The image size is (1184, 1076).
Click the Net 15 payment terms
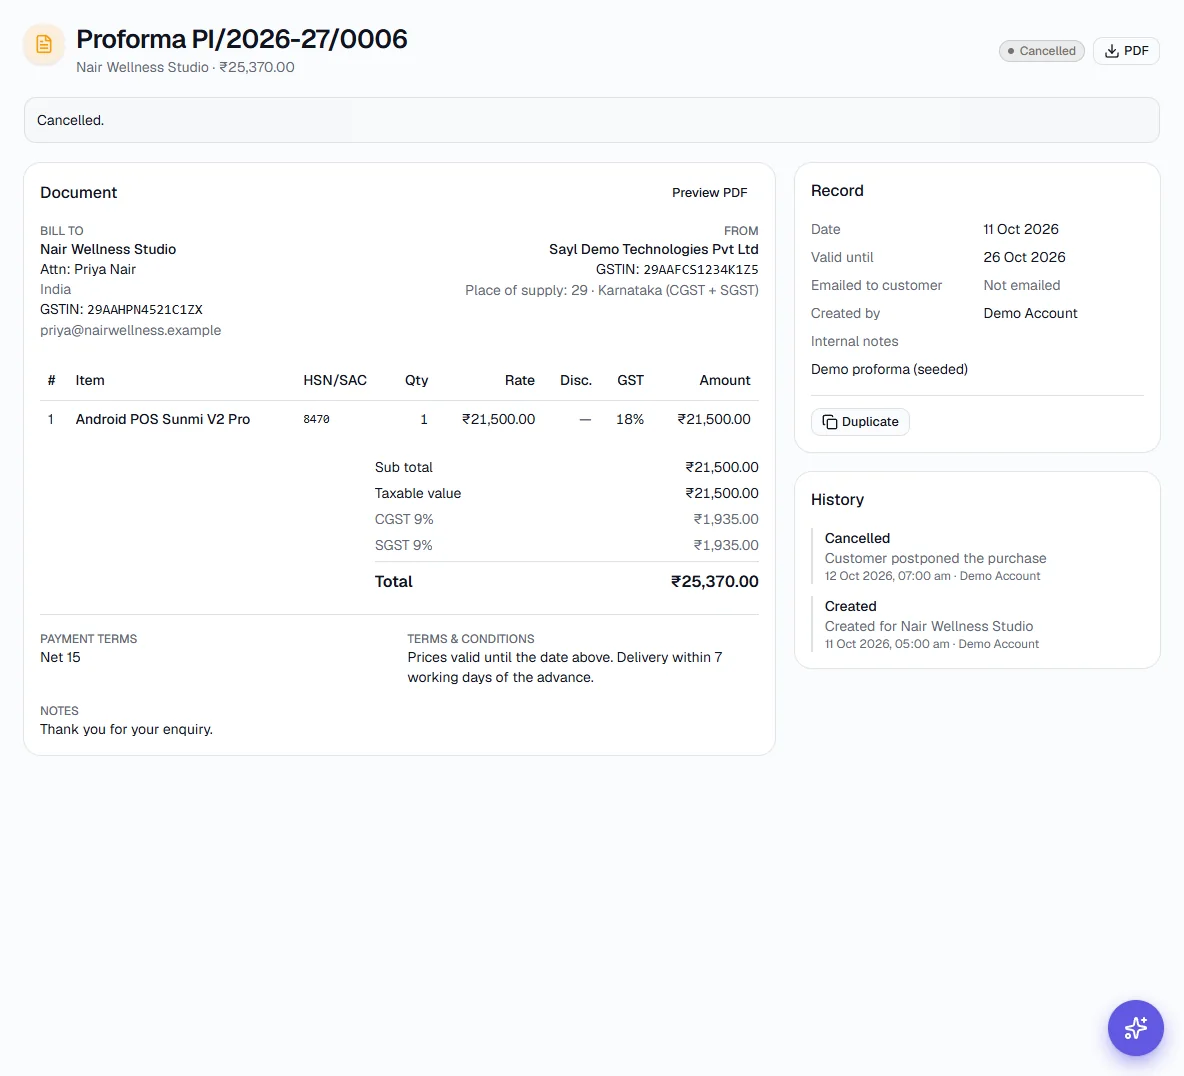point(60,657)
